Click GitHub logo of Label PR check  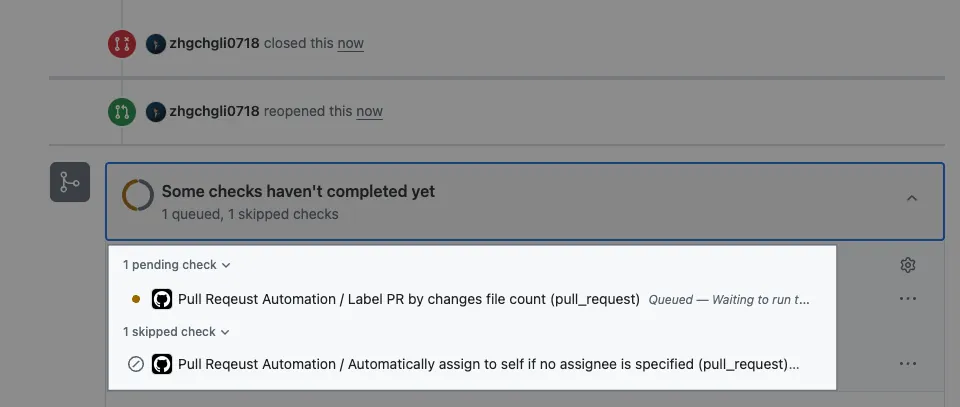[162, 299]
